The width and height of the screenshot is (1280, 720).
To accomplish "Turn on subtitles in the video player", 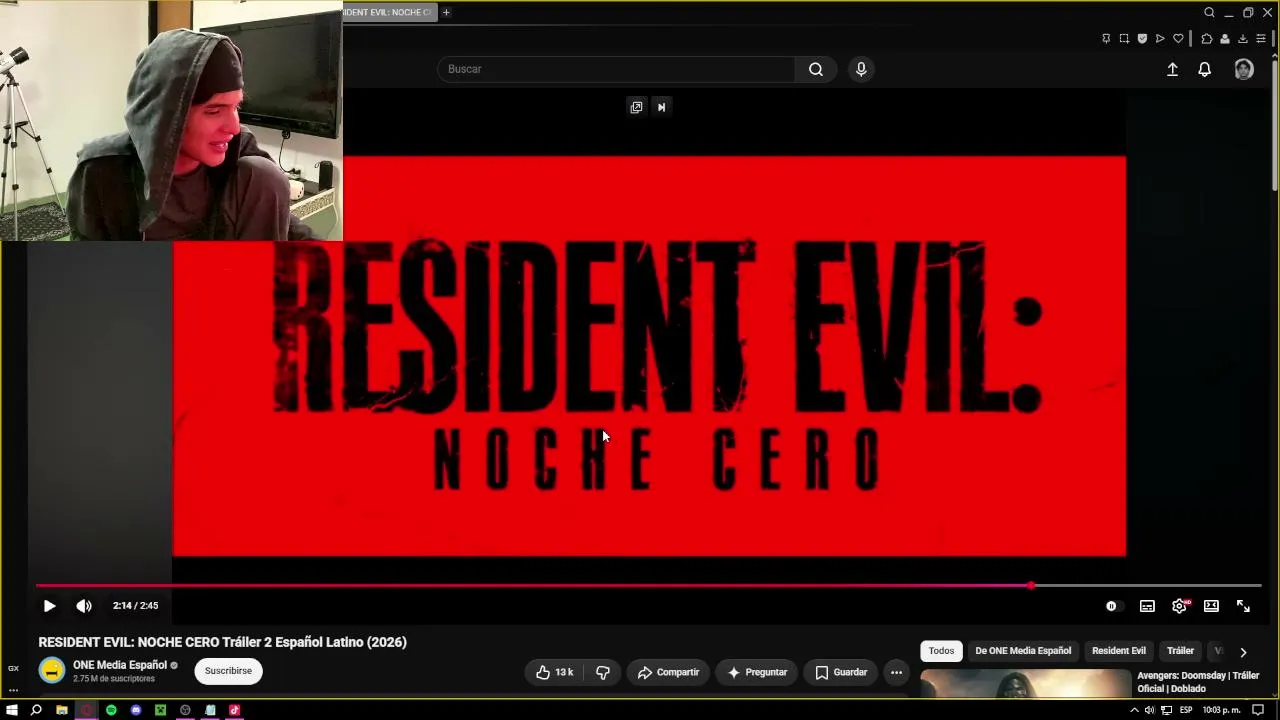I will tap(1147, 606).
